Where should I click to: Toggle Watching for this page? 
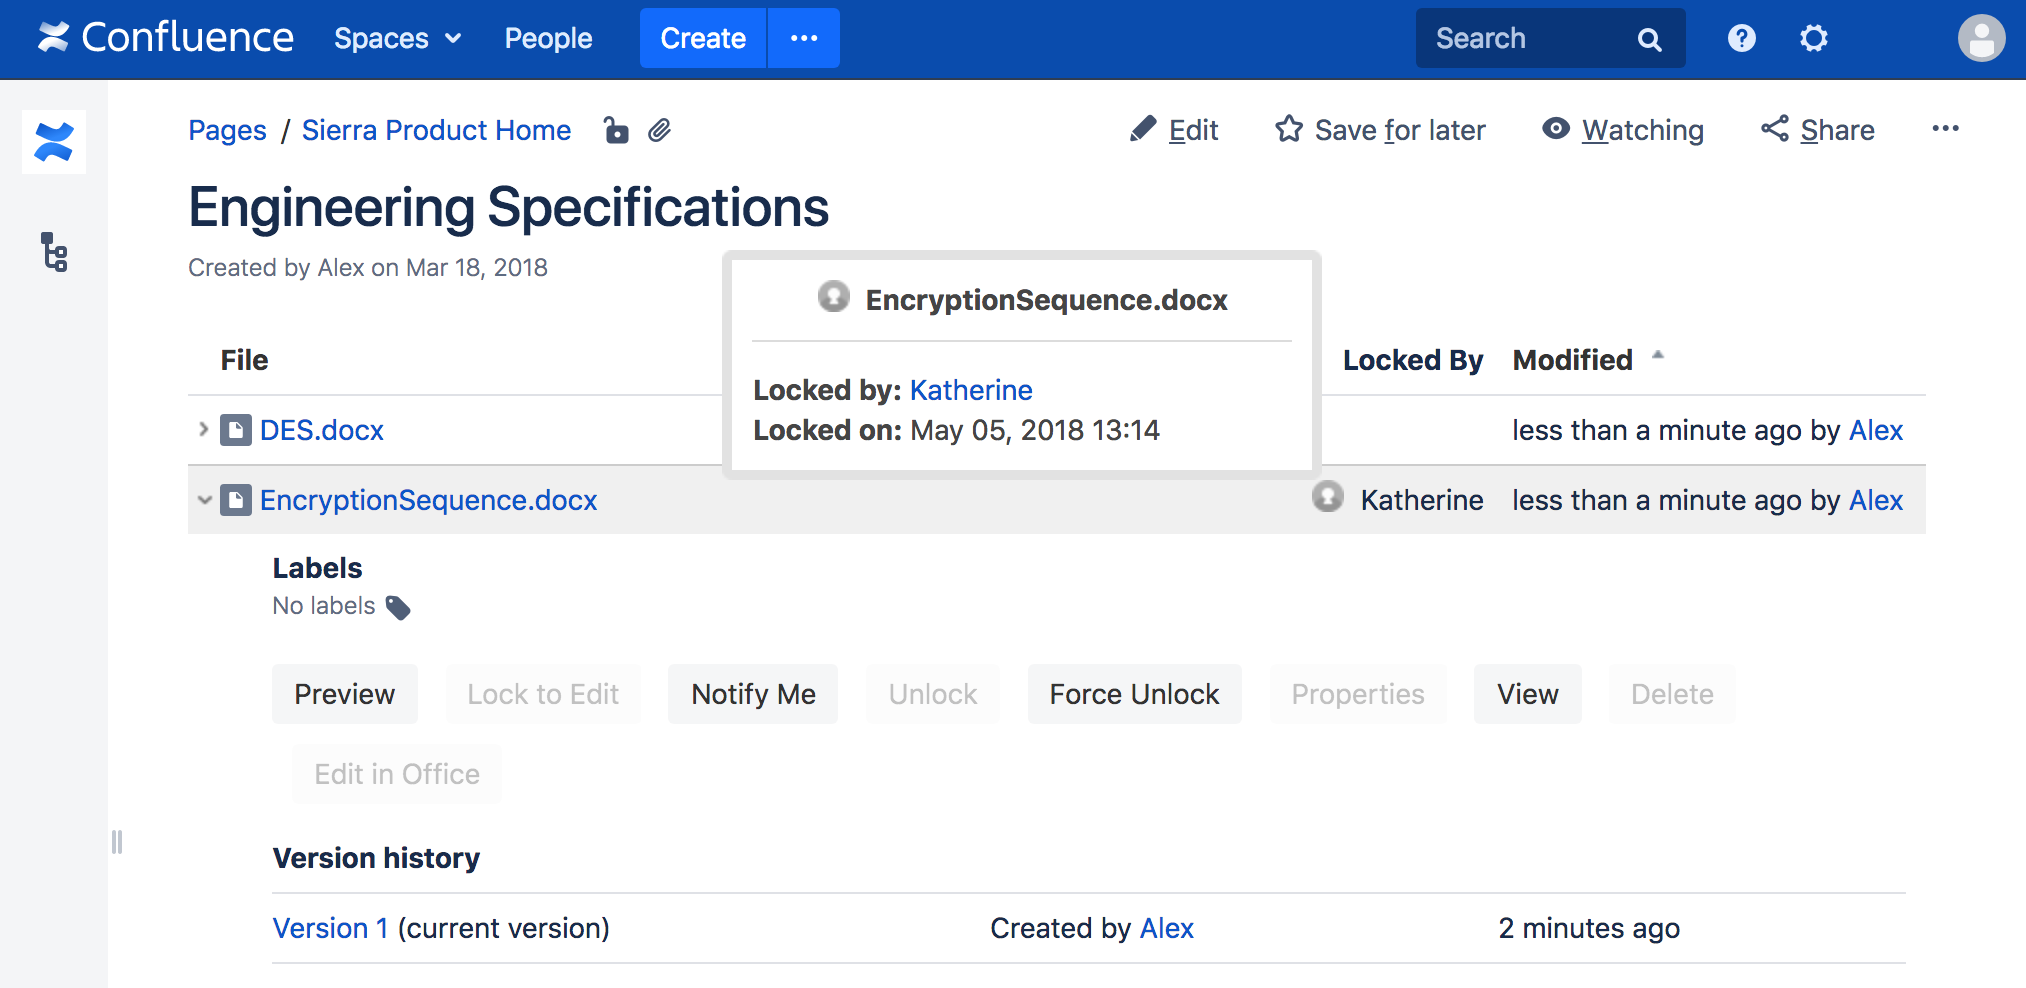click(x=1623, y=130)
